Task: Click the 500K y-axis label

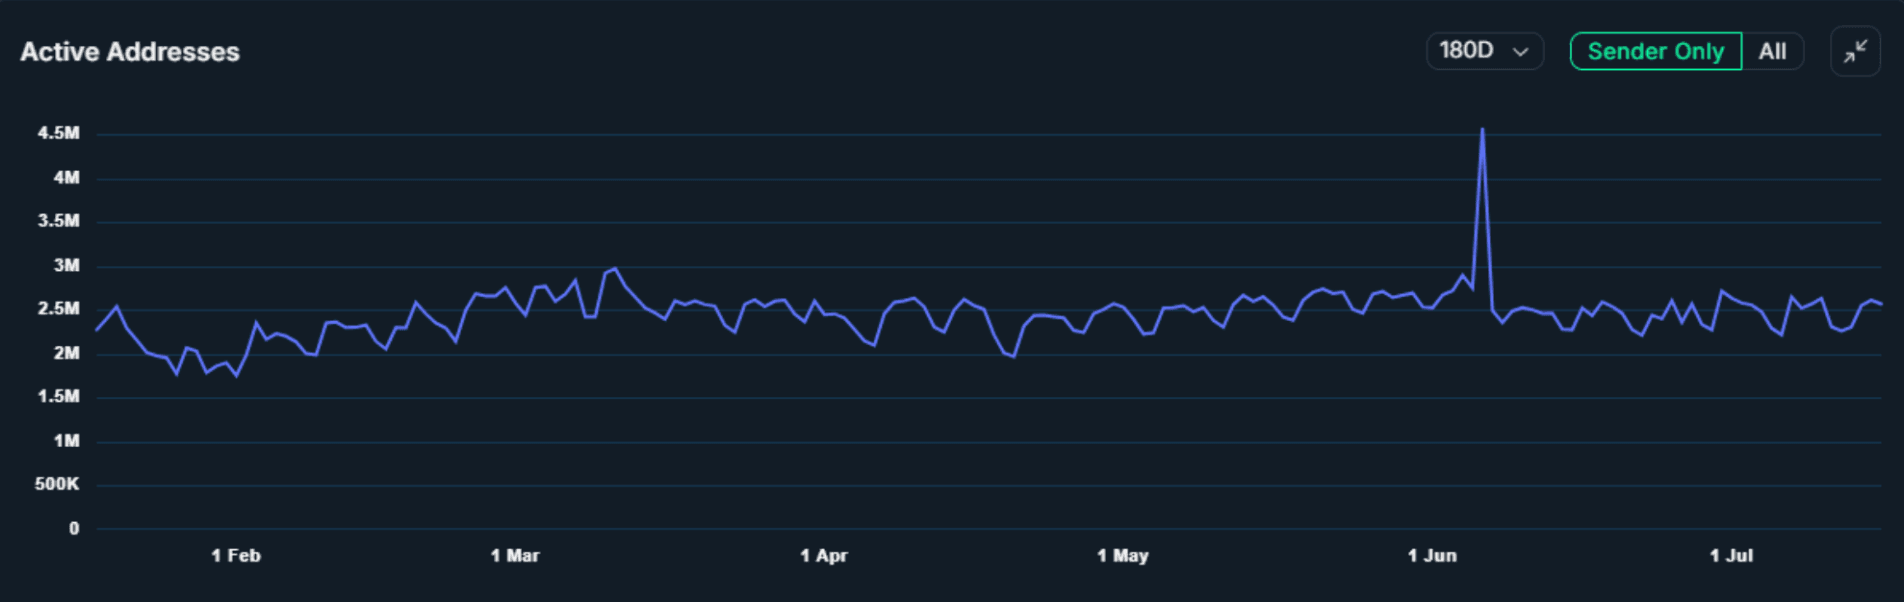Action: (x=57, y=484)
